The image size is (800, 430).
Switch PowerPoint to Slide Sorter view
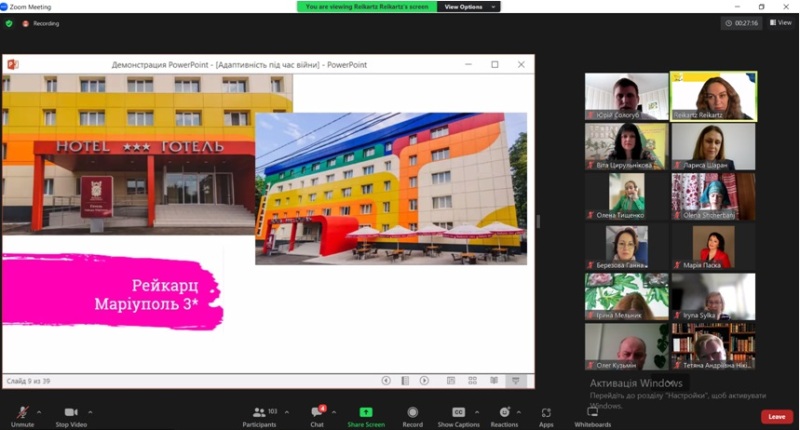(x=472, y=381)
